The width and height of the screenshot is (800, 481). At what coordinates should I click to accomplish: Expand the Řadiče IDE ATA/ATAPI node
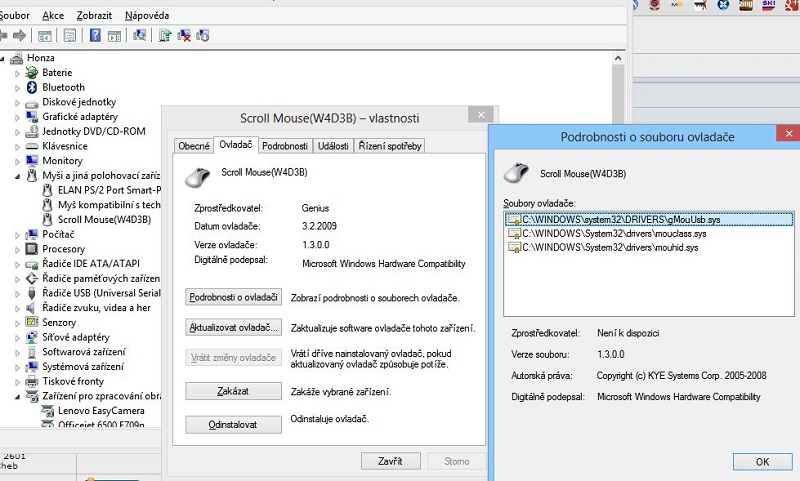17,265
